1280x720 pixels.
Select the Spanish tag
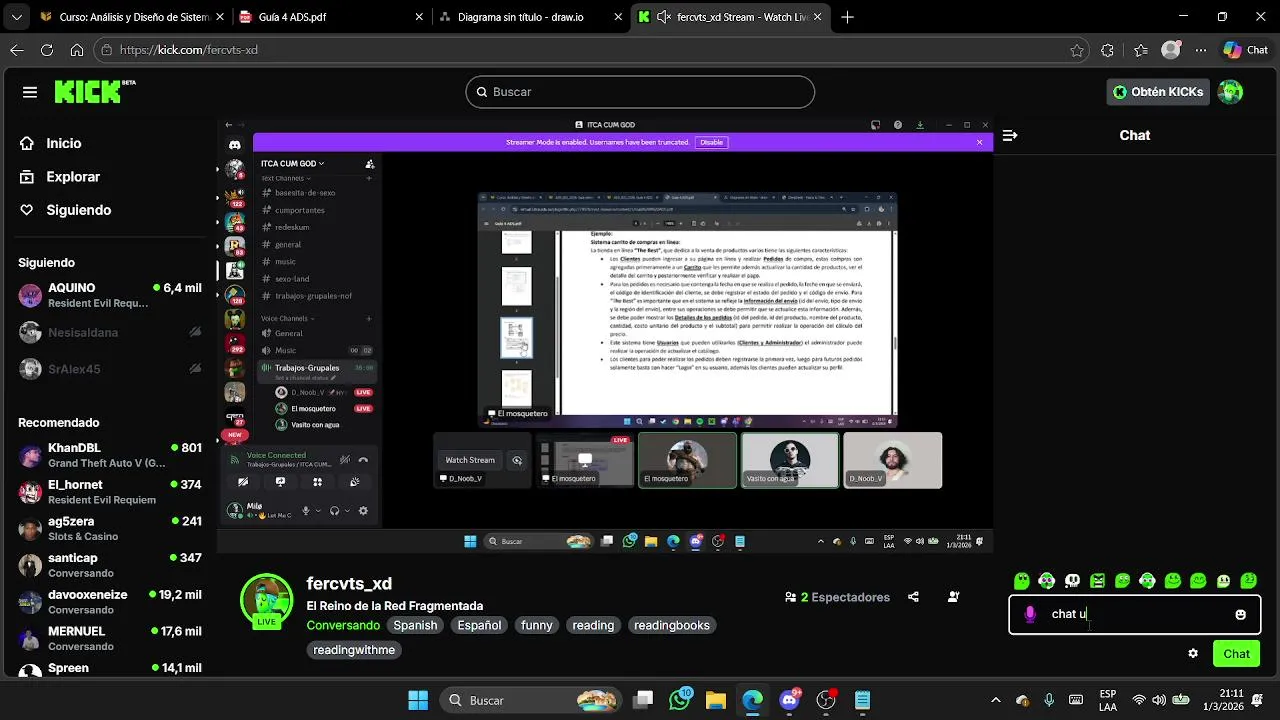click(x=415, y=625)
